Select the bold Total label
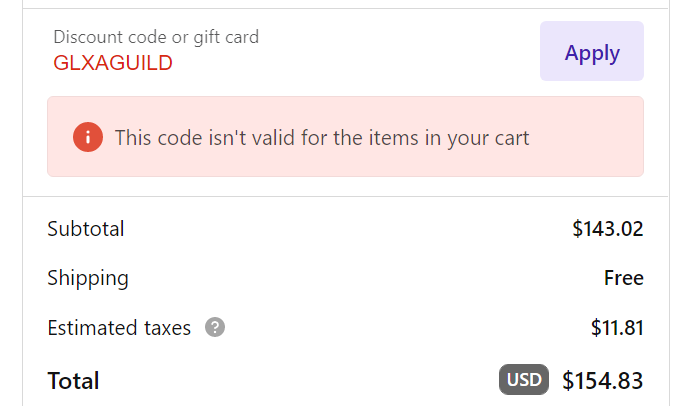 click(73, 381)
